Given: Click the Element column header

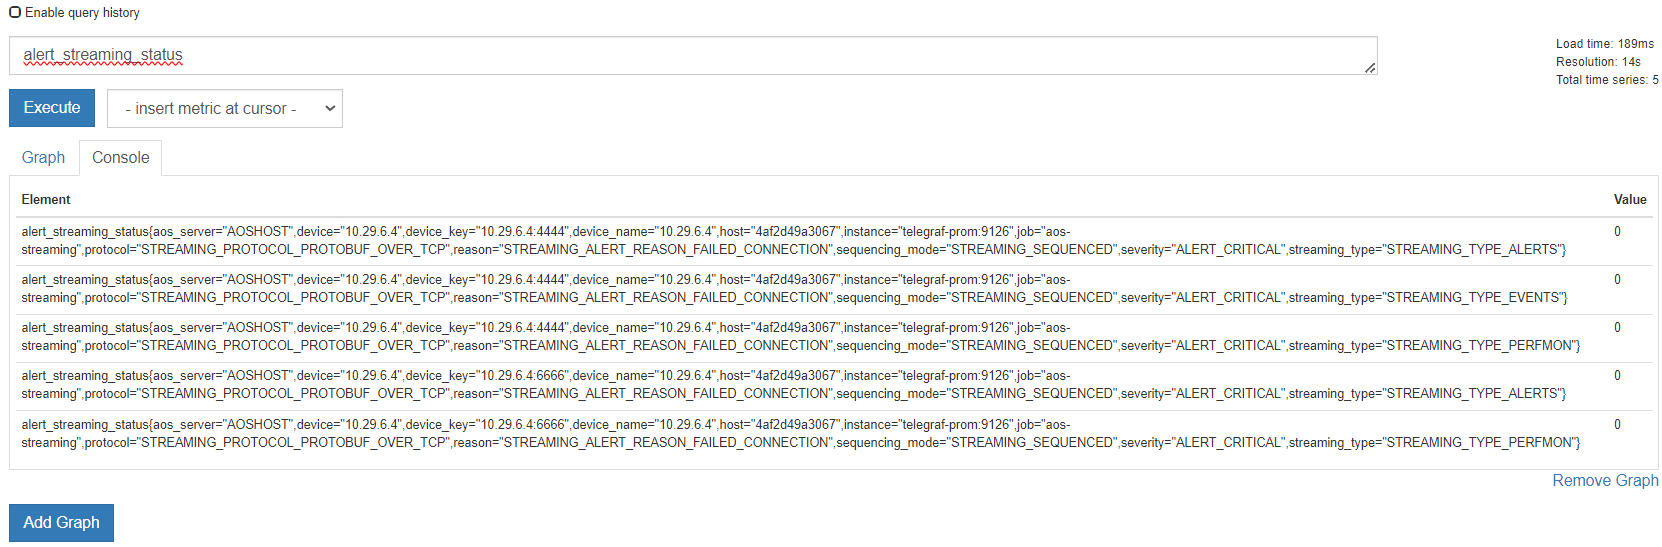Looking at the screenshot, I should (46, 200).
